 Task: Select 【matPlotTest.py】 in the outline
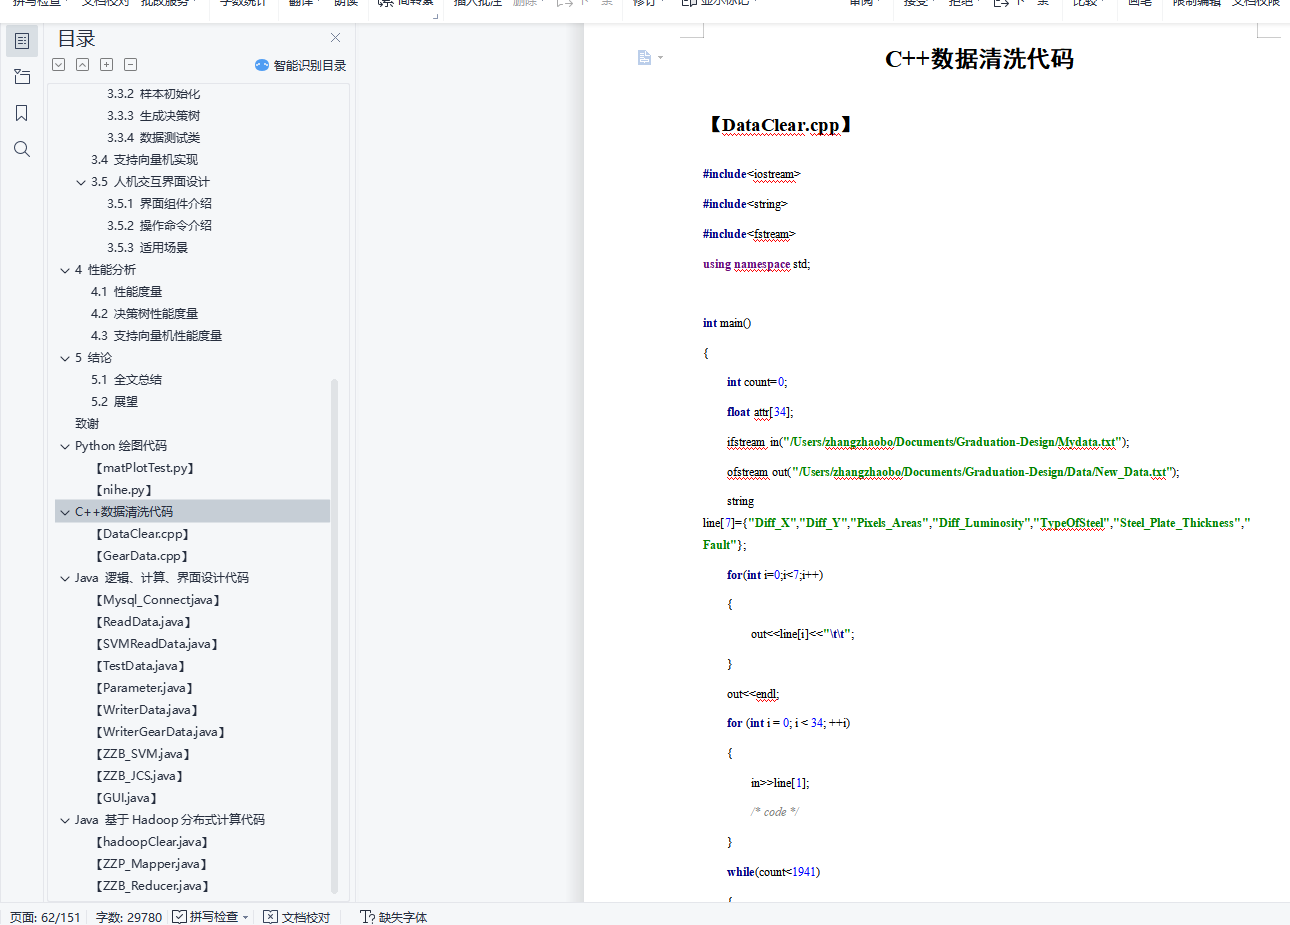point(144,468)
